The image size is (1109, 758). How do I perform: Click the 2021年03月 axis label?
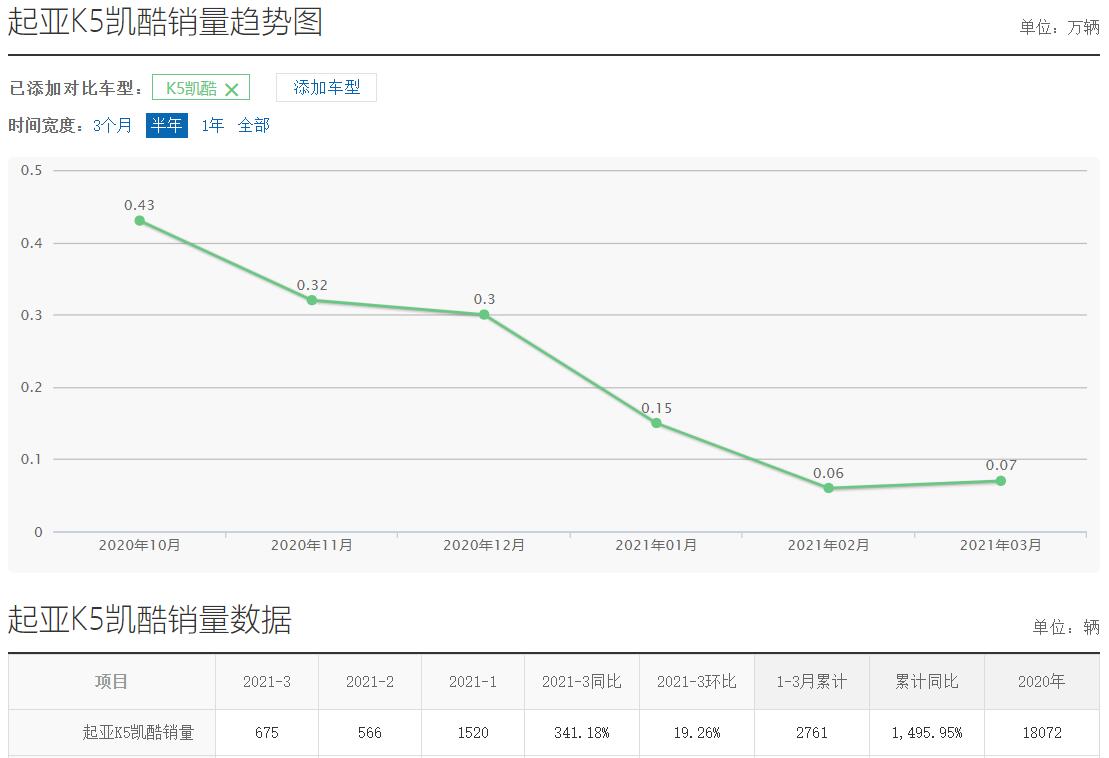pyautogui.click(x=1001, y=545)
